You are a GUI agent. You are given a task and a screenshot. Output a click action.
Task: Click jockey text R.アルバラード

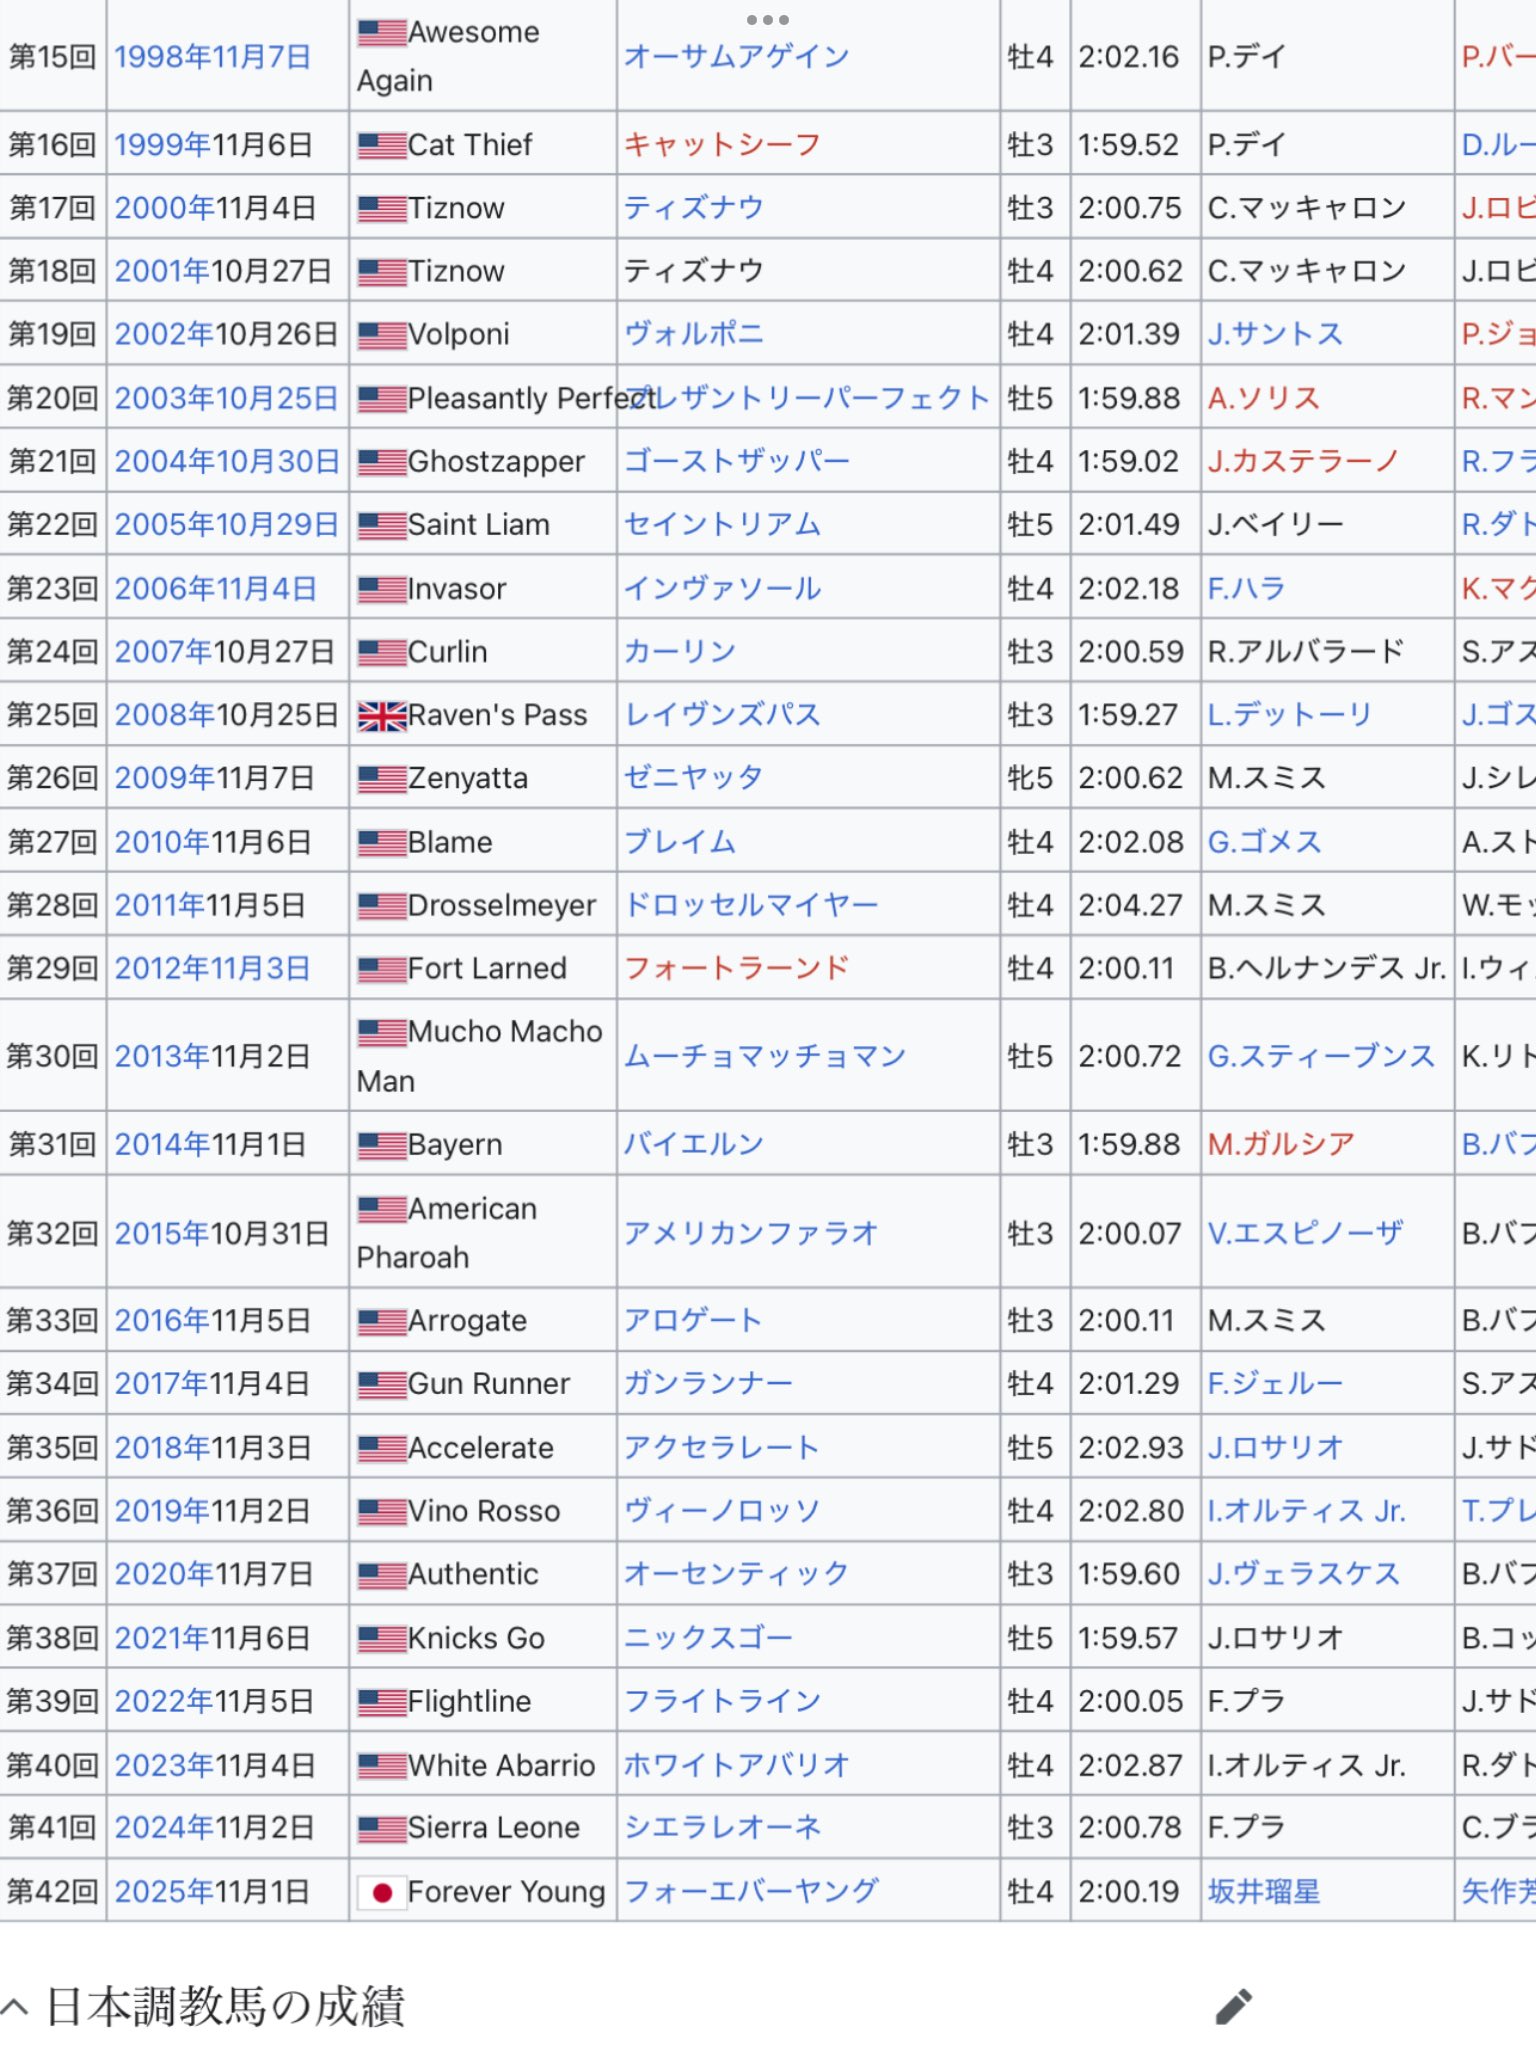[1306, 652]
